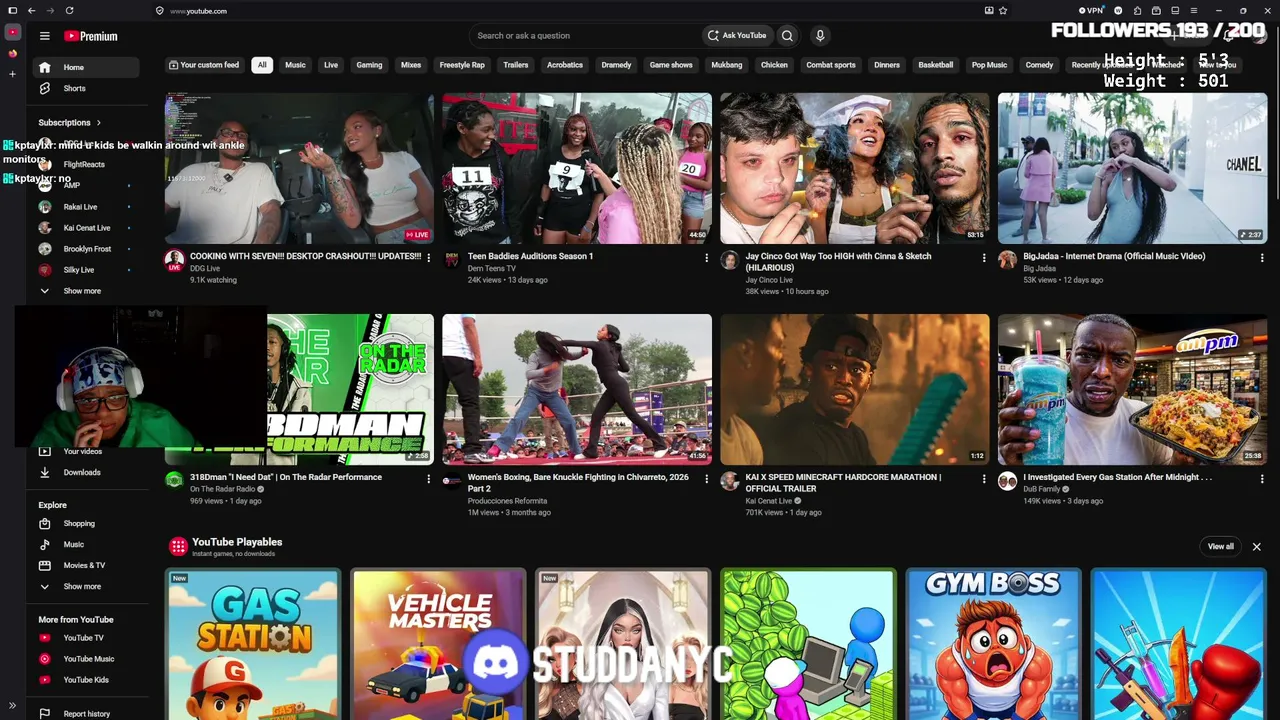Viewport: 1280px width, 720px height.
Task: Select the Gaming filter chip
Action: coord(369,65)
